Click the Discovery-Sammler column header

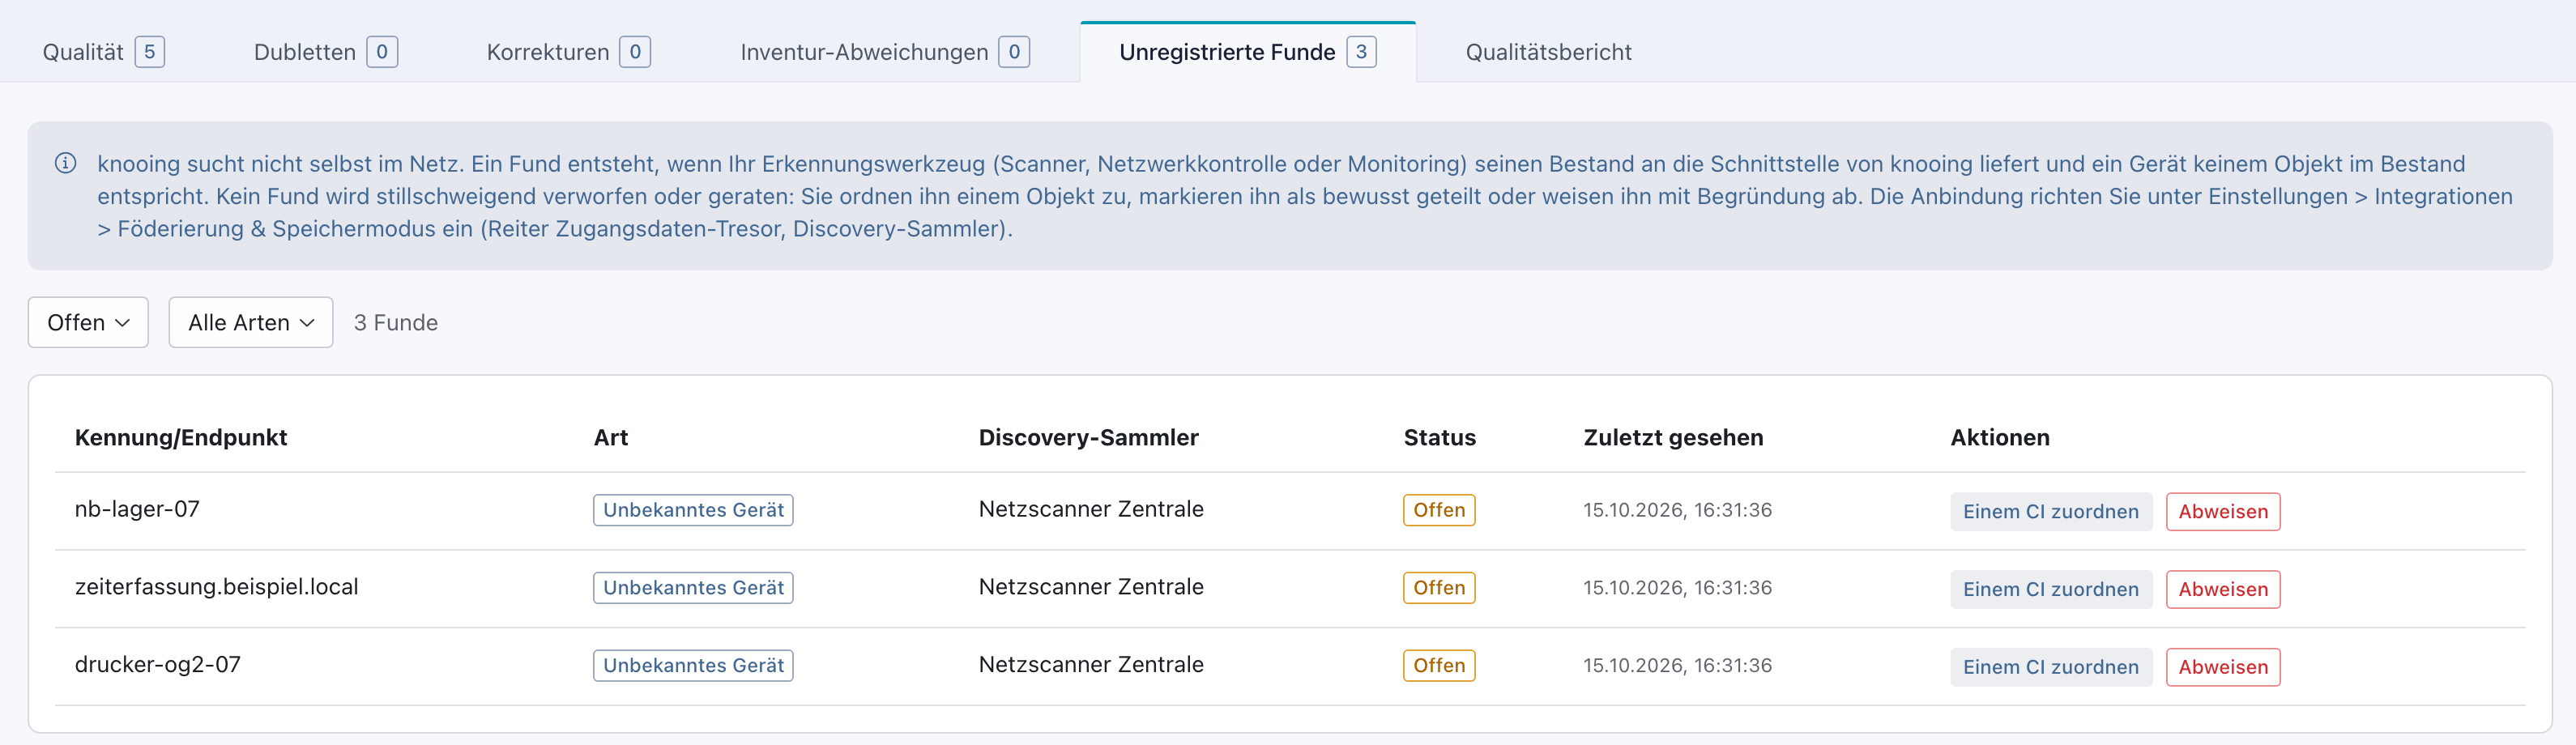point(1088,437)
